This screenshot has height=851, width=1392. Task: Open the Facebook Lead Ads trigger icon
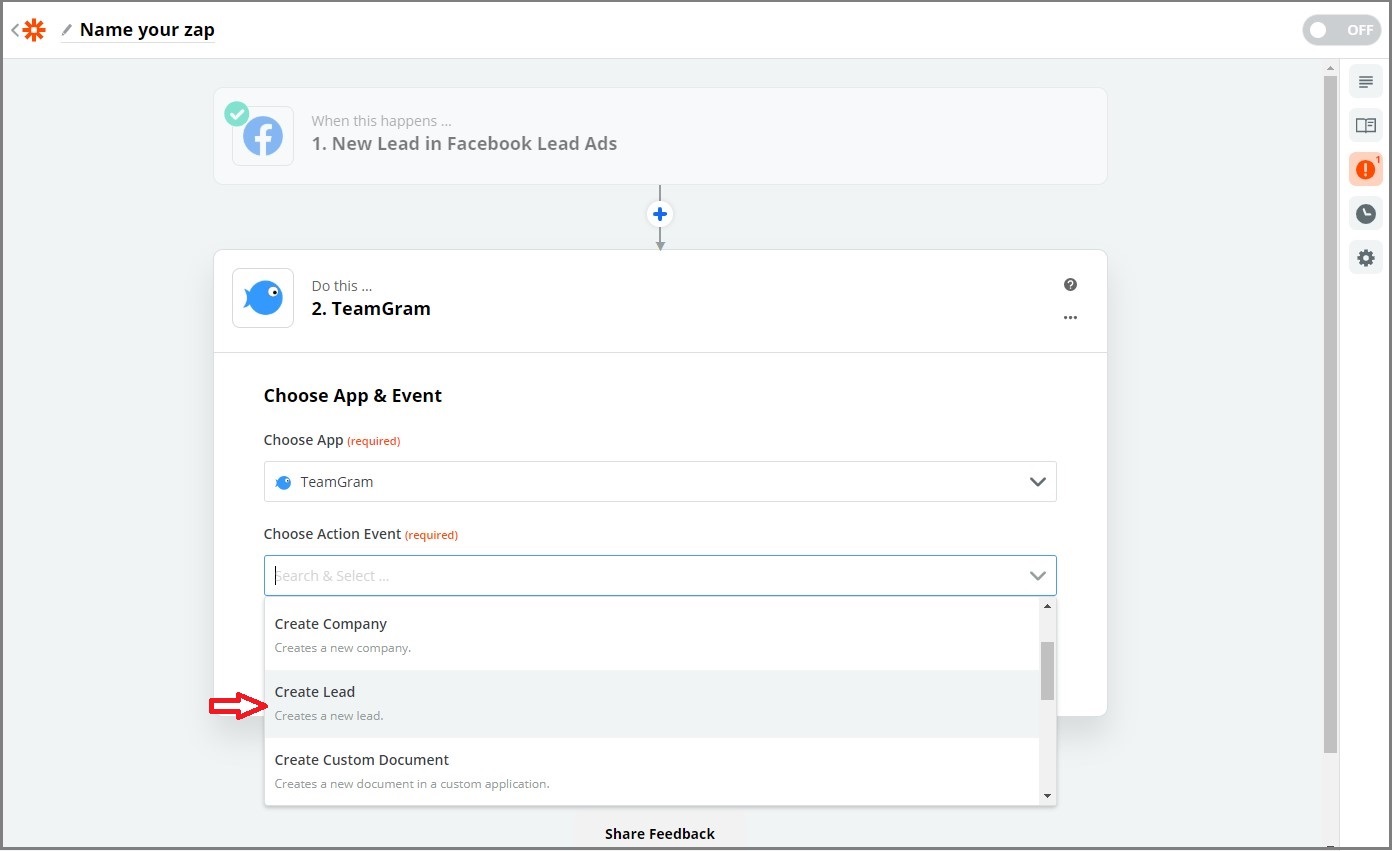[x=263, y=136]
